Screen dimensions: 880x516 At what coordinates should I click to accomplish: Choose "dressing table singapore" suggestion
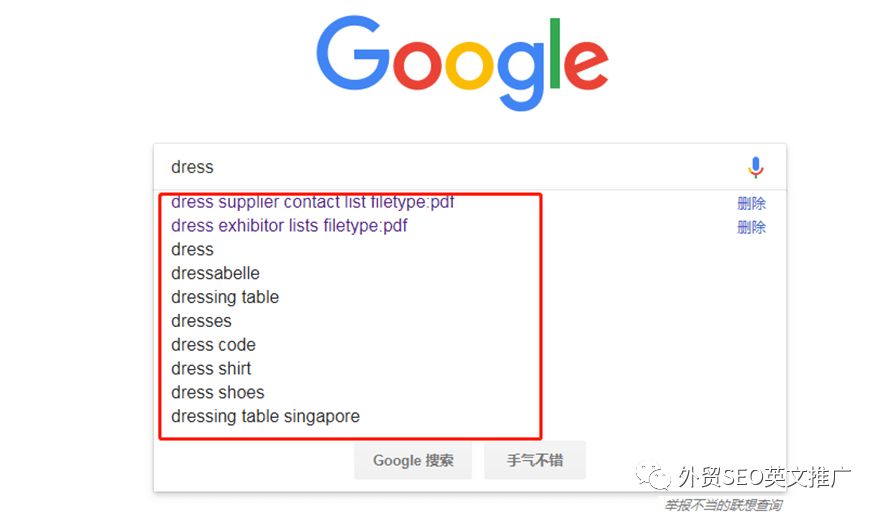pos(265,417)
